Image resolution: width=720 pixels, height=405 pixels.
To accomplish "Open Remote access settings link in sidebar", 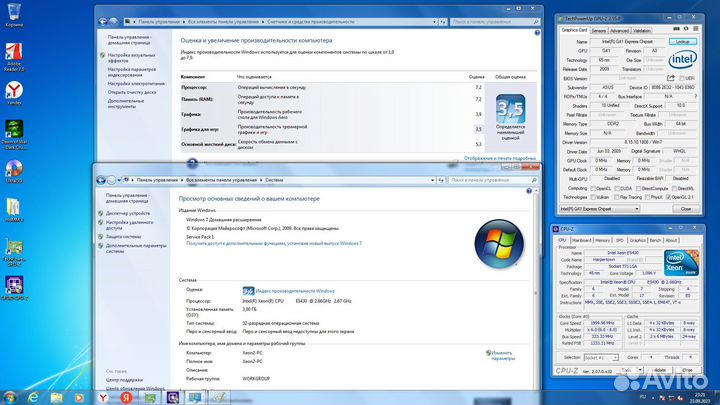I will pyautogui.click(x=129, y=225).
